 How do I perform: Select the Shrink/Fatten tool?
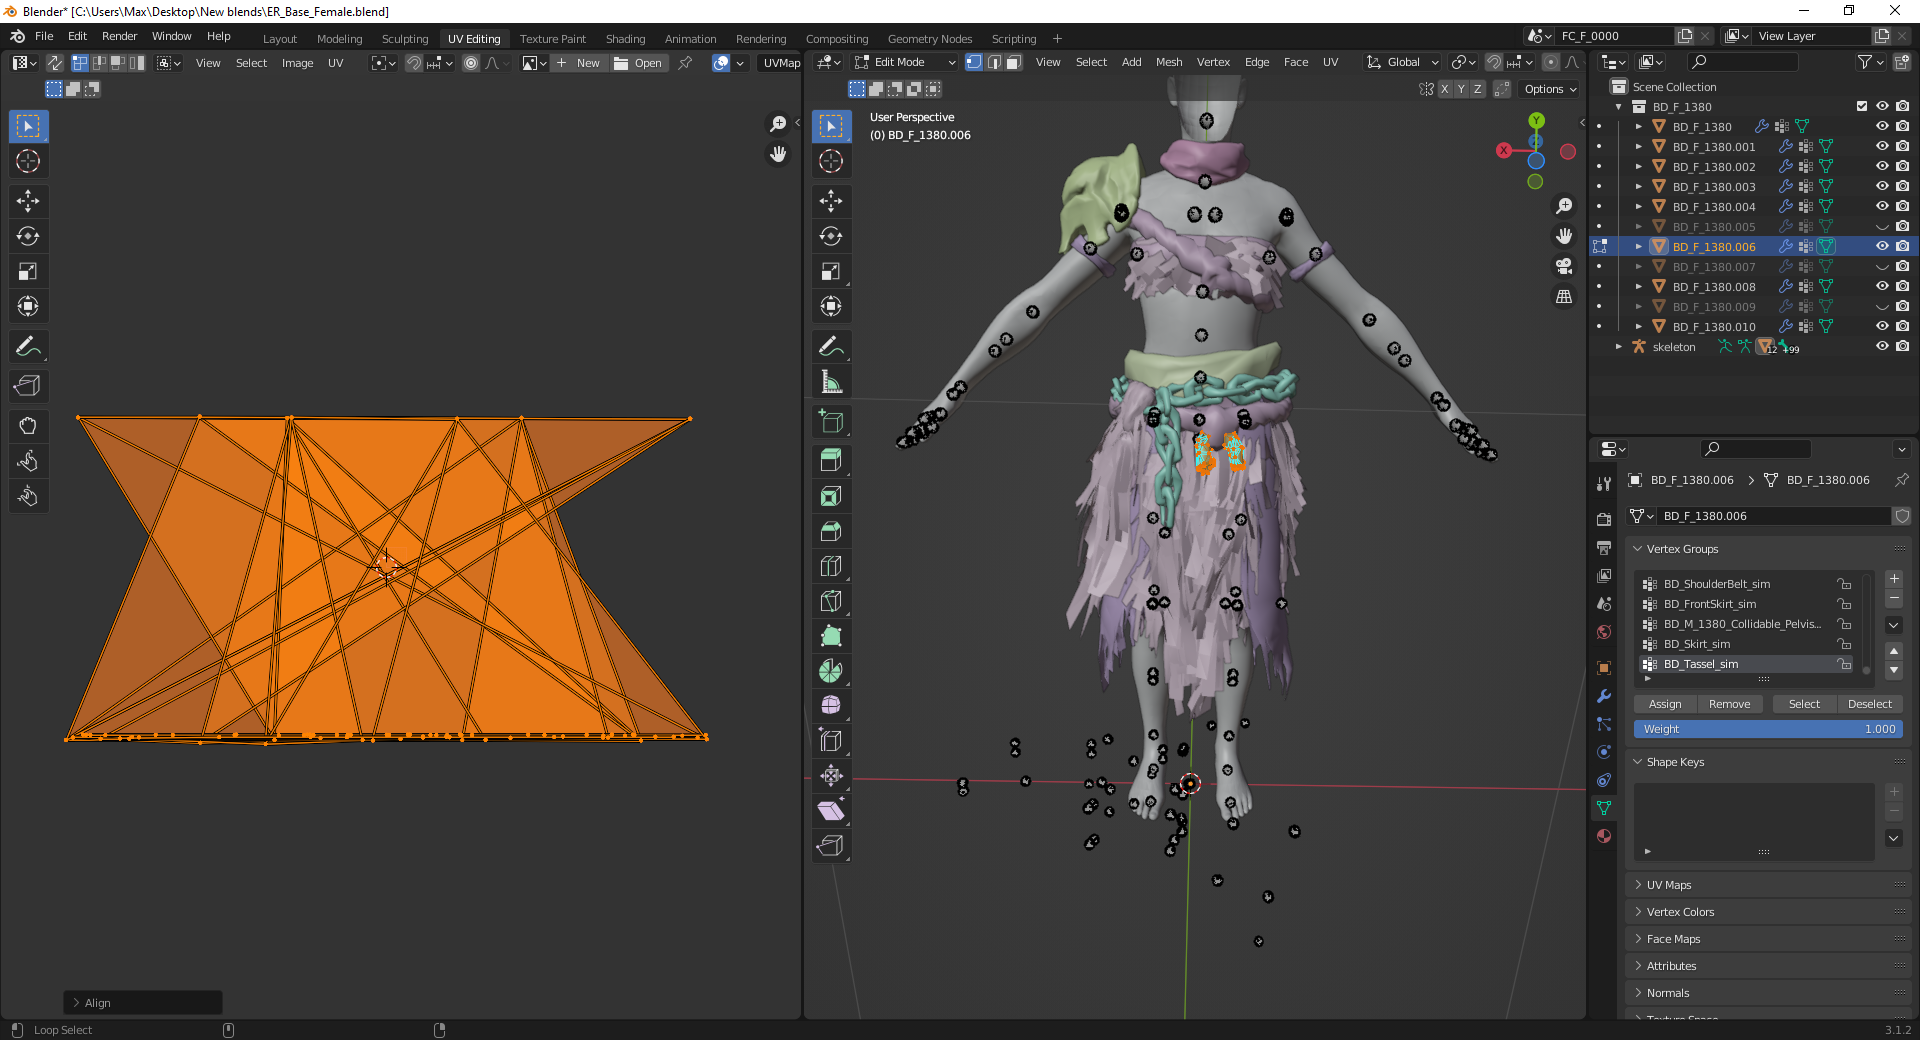pyautogui.click(x=831, y=775)
